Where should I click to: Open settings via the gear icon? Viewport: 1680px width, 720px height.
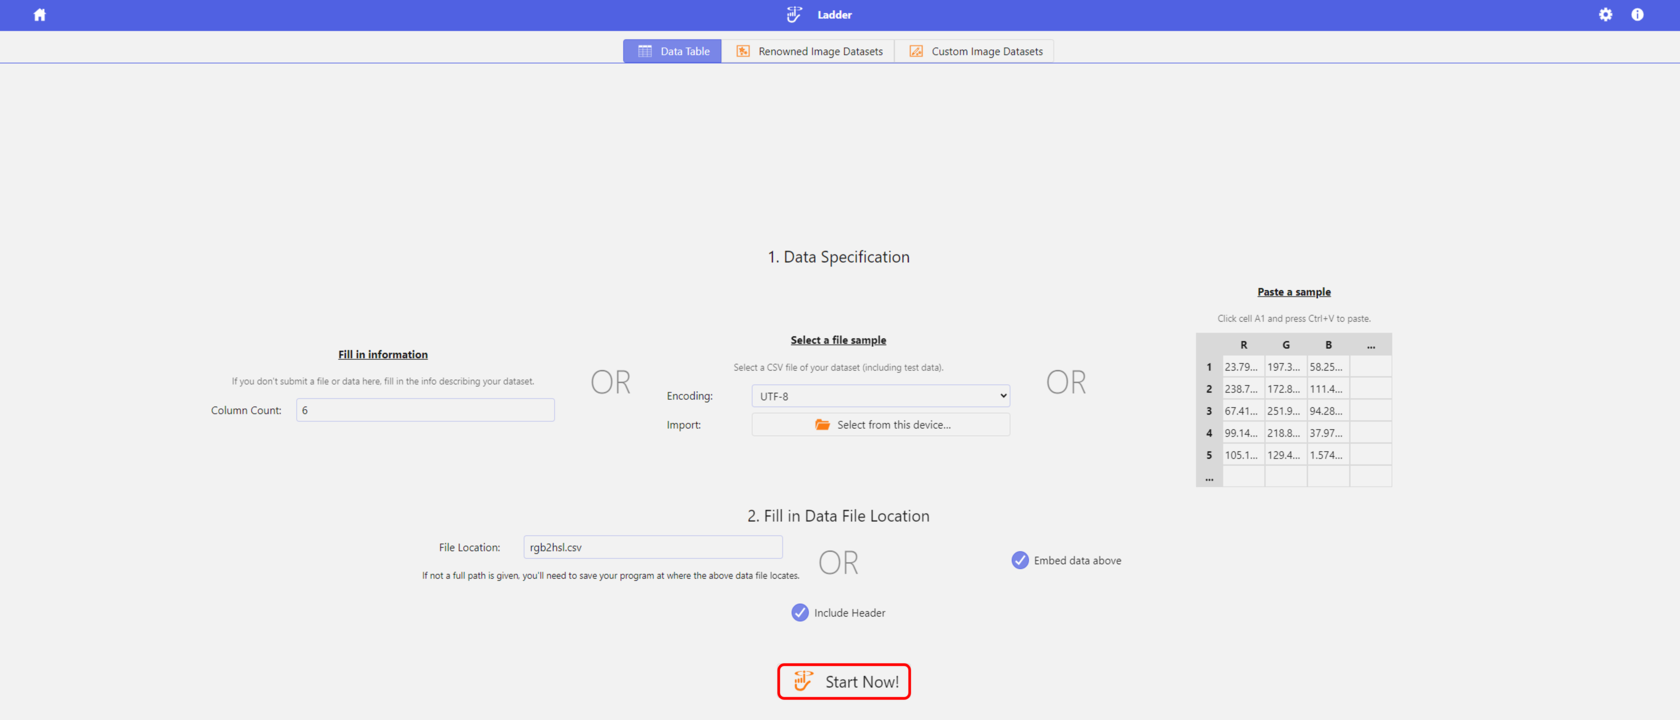[1605, 15]
